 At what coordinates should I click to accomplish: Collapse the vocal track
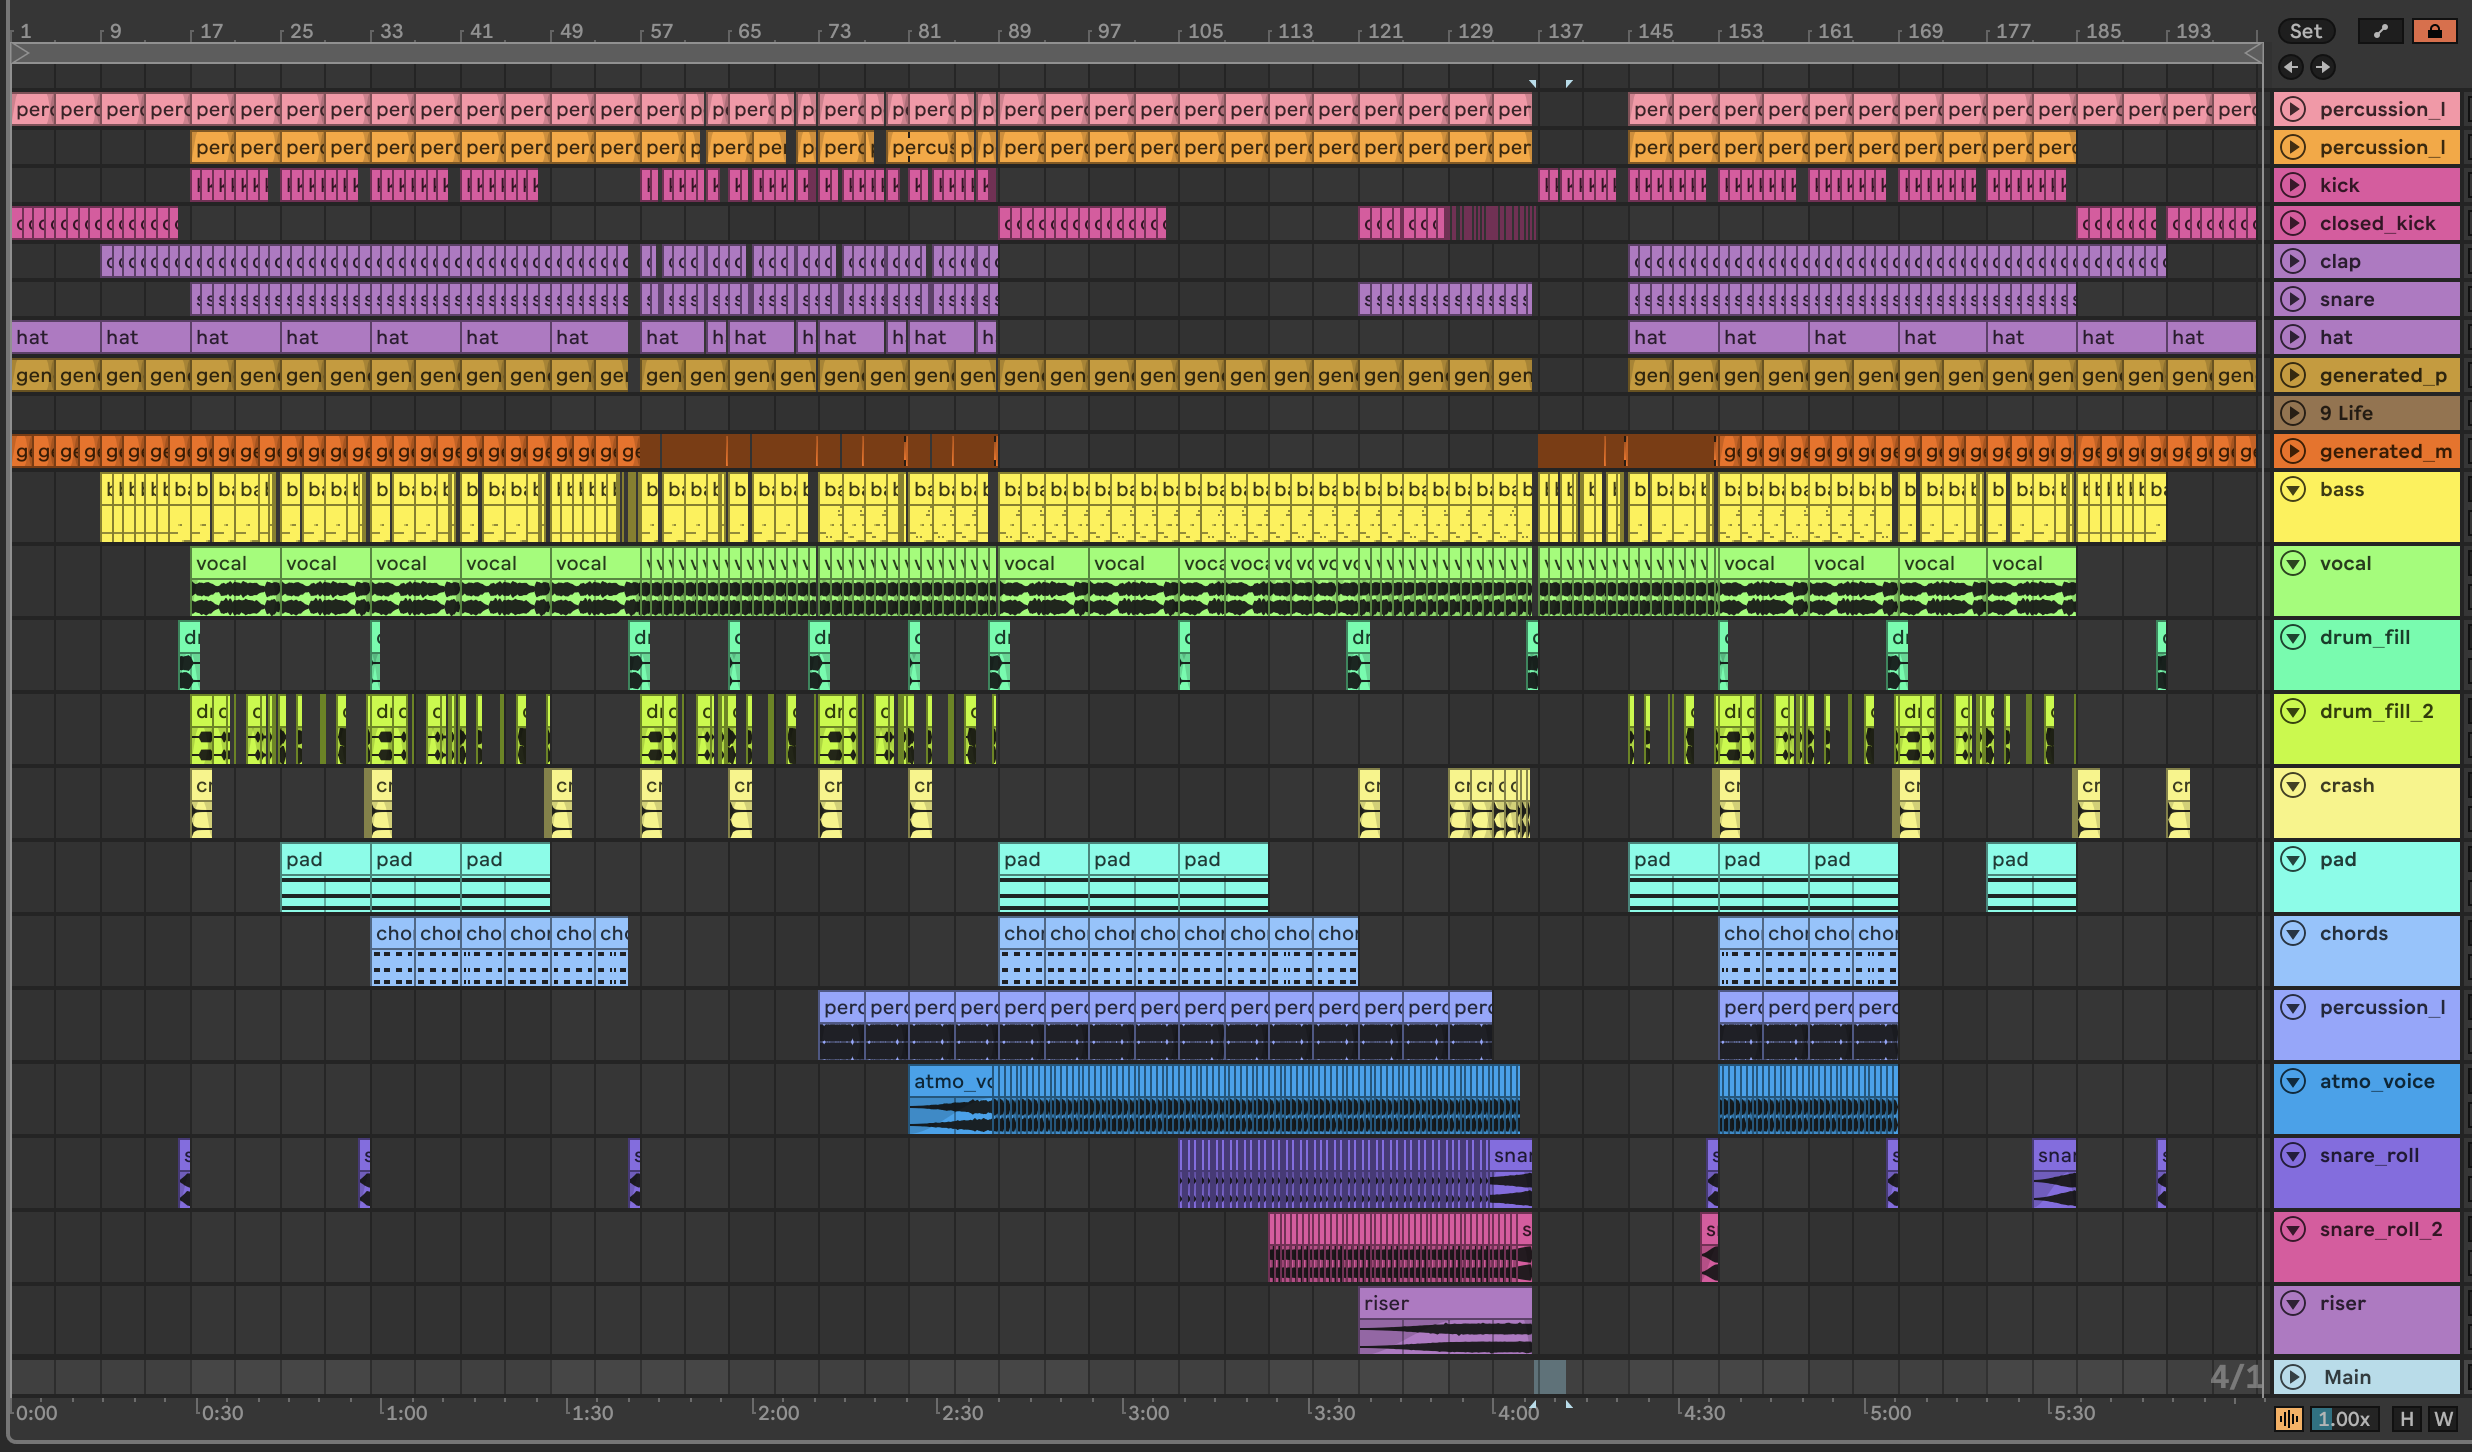click(x=2293, y=564)
